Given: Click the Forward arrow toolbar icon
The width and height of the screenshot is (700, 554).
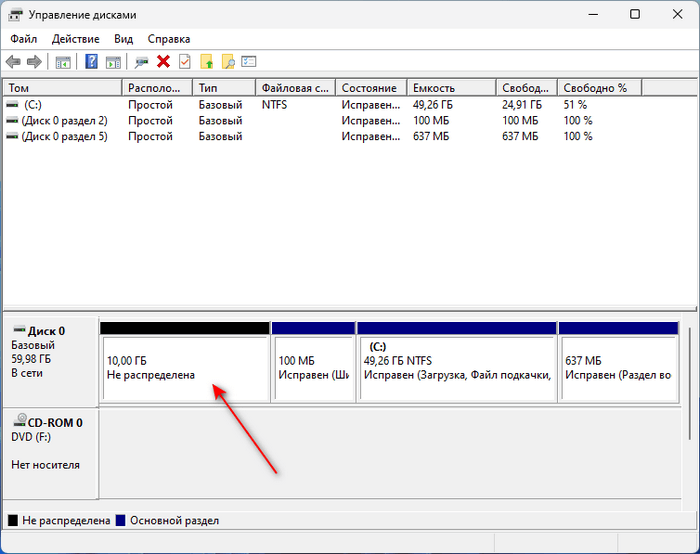Looking at the screenshot, I should click(x=34, y=62).
